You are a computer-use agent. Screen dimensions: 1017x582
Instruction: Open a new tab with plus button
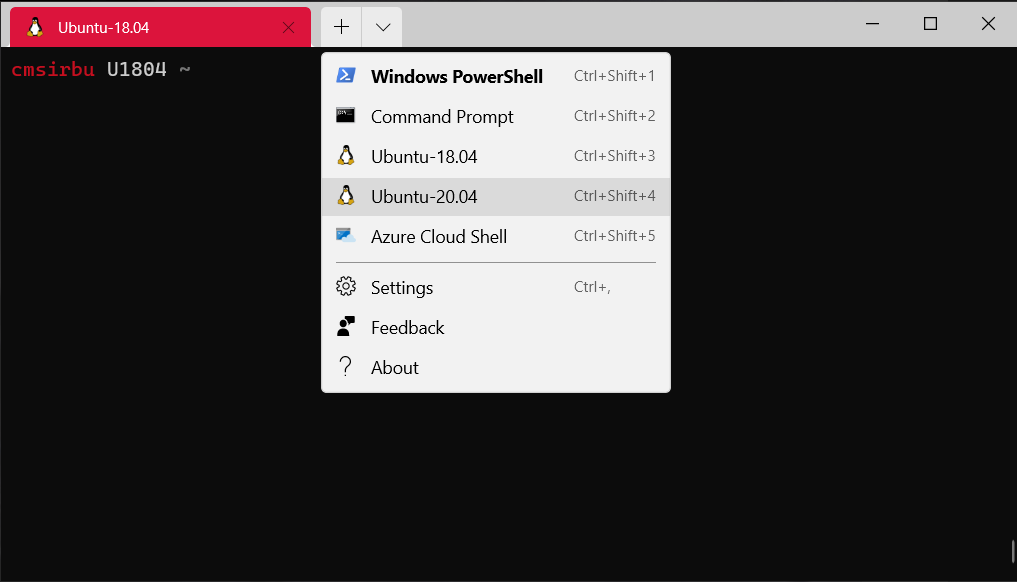click(x=341, y=27)
